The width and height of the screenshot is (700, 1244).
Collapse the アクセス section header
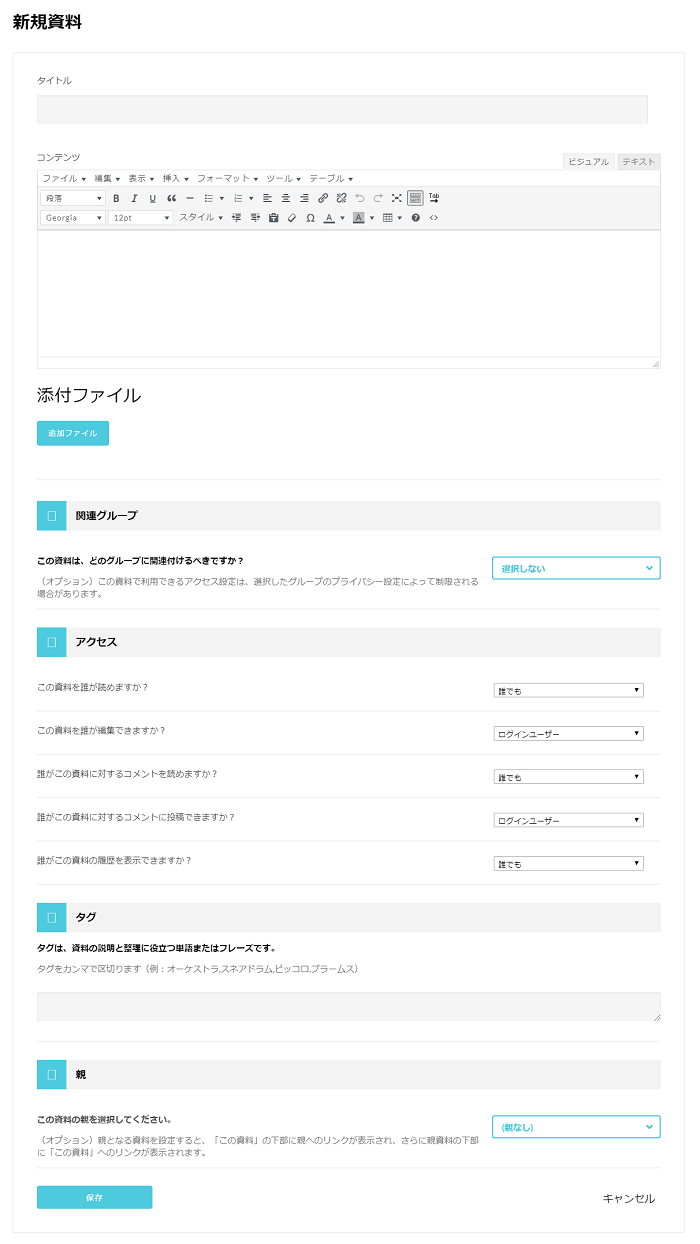click(x=349, y=642)
